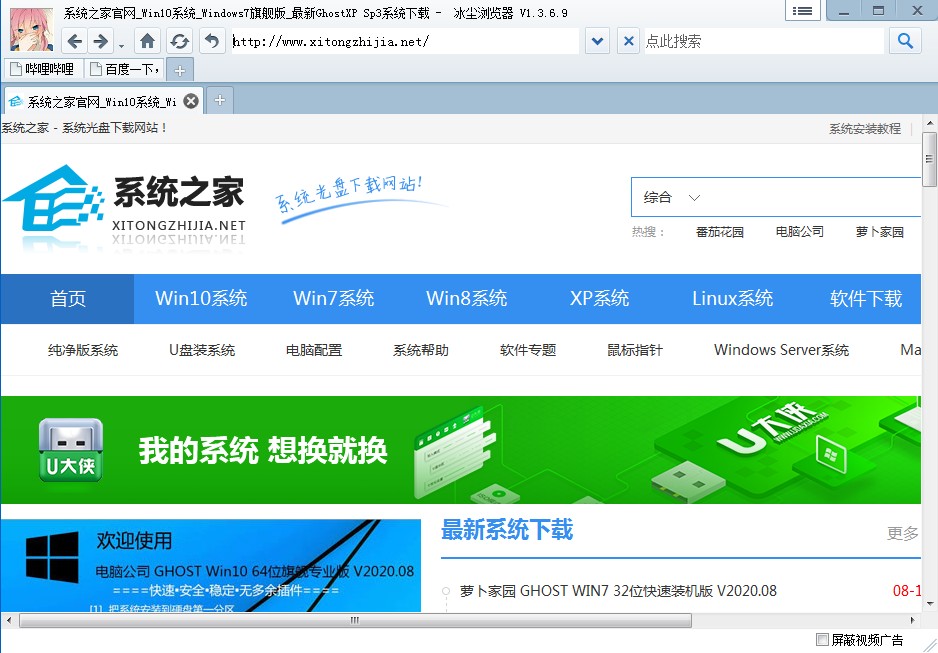The image size is (938, 653).
Task: Click the horizontal scrollbar right arrow
Action: click(913, 620)
